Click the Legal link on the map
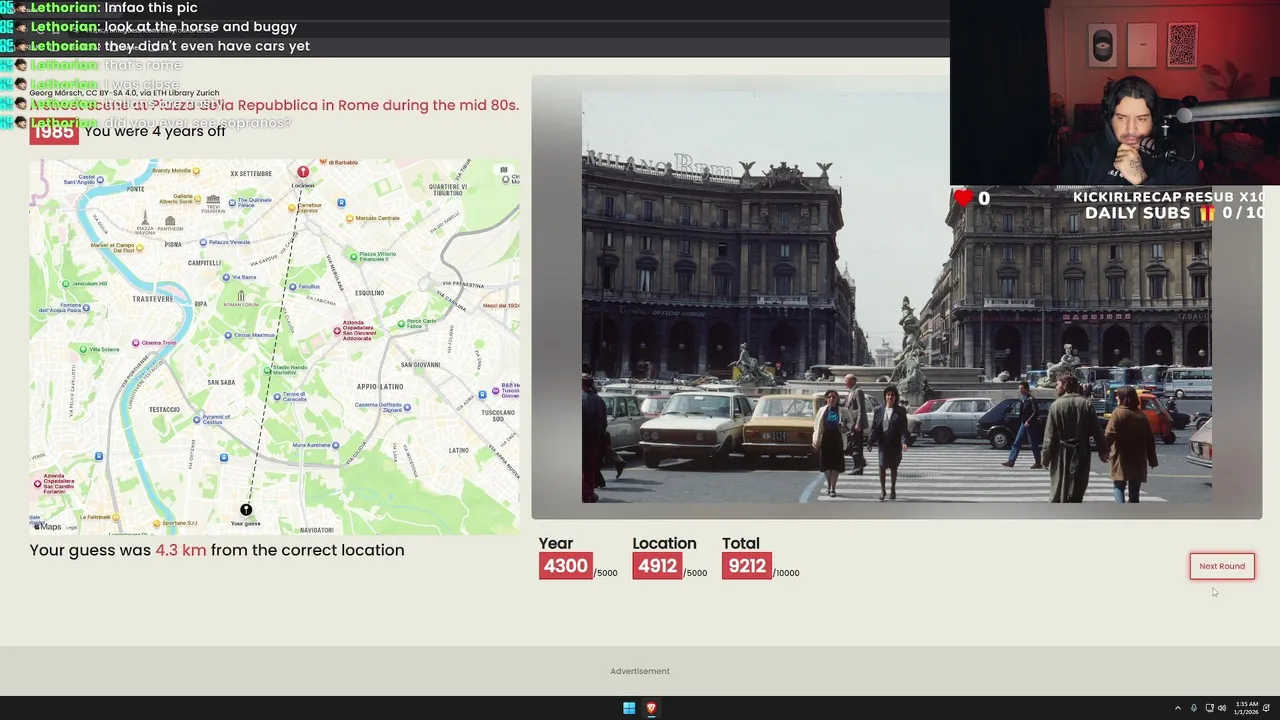The image size is (1280, 720). (x=71, y=527)
